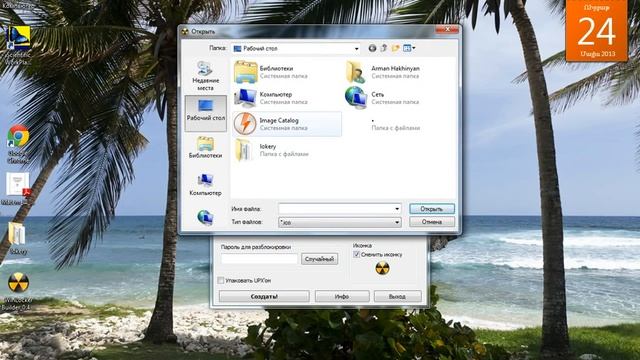Click the 'Папка с файлами' unnamed folder entry

[x=395, y=124]
